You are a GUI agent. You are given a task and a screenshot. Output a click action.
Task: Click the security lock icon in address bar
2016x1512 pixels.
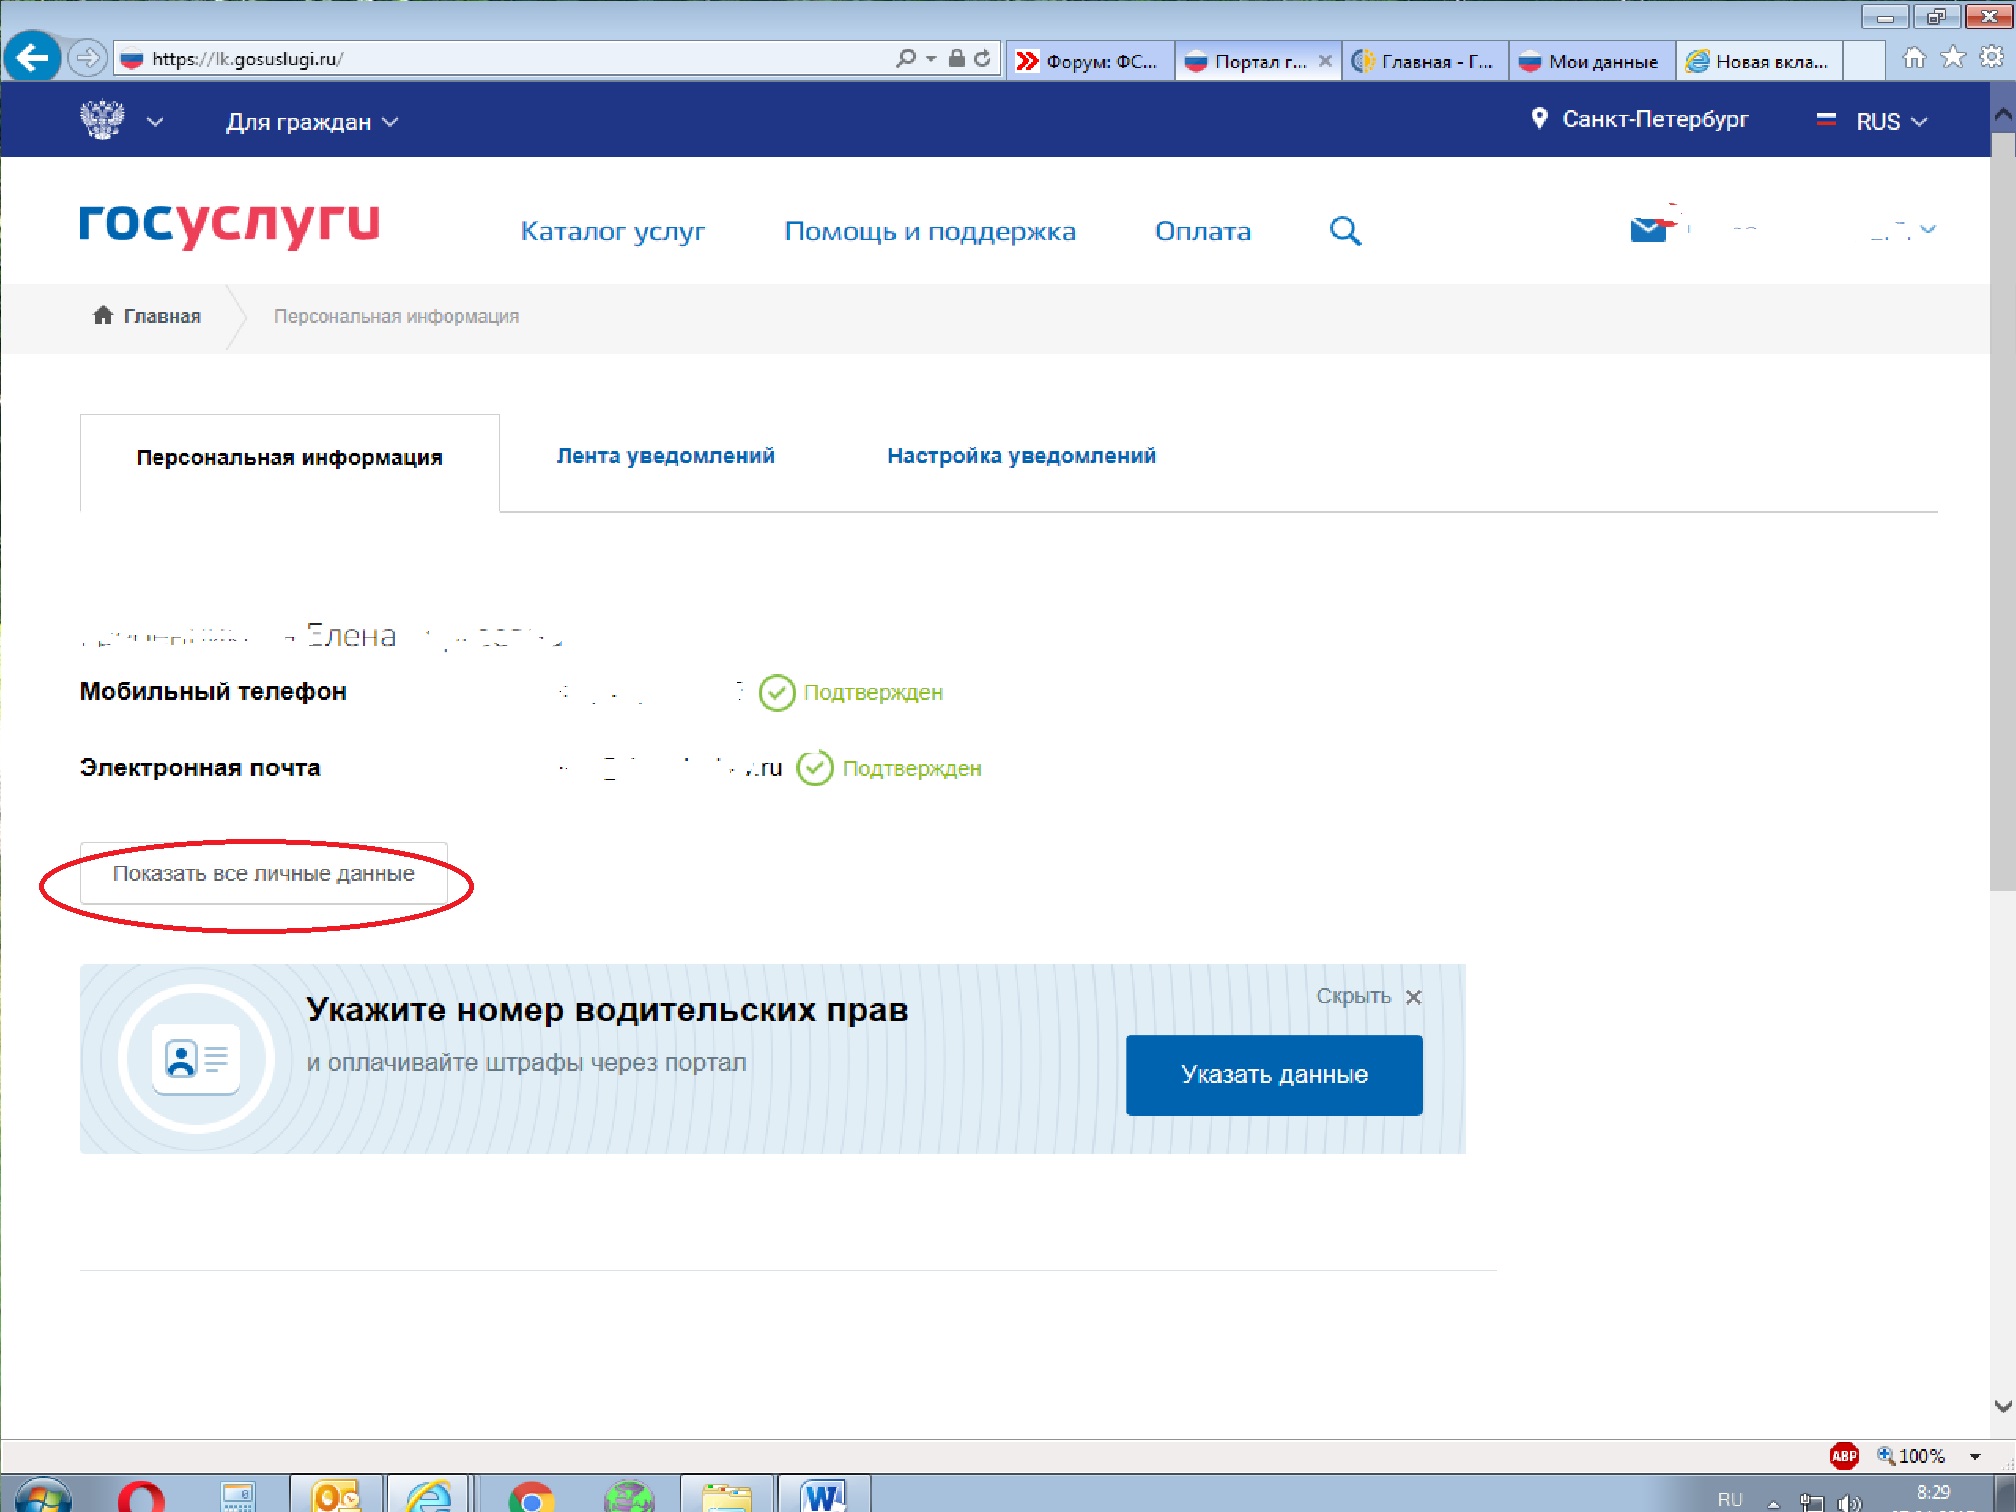click(x=956, y=58)
